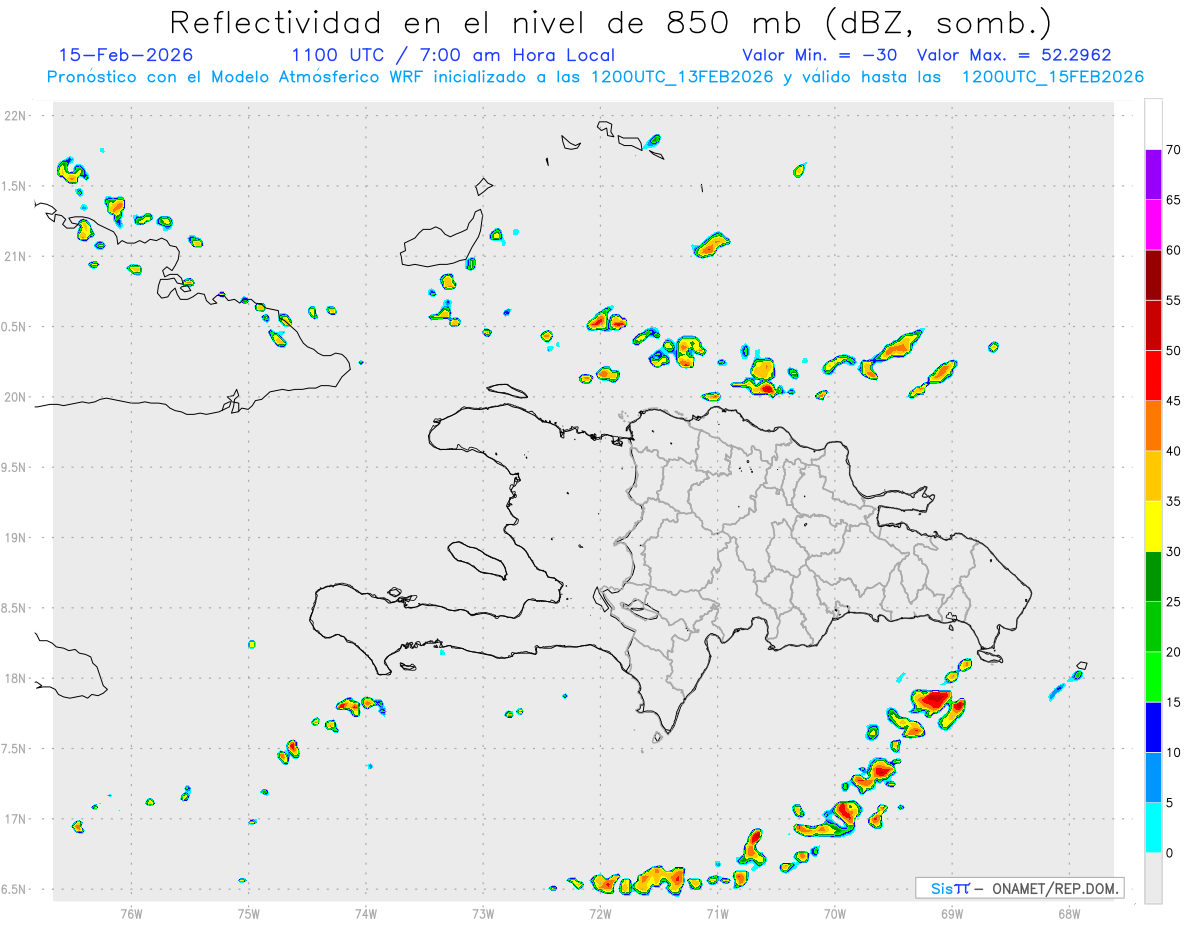1200x927 pixels.
Task: Click the longitude label '70W'
Action: (834, 913)
